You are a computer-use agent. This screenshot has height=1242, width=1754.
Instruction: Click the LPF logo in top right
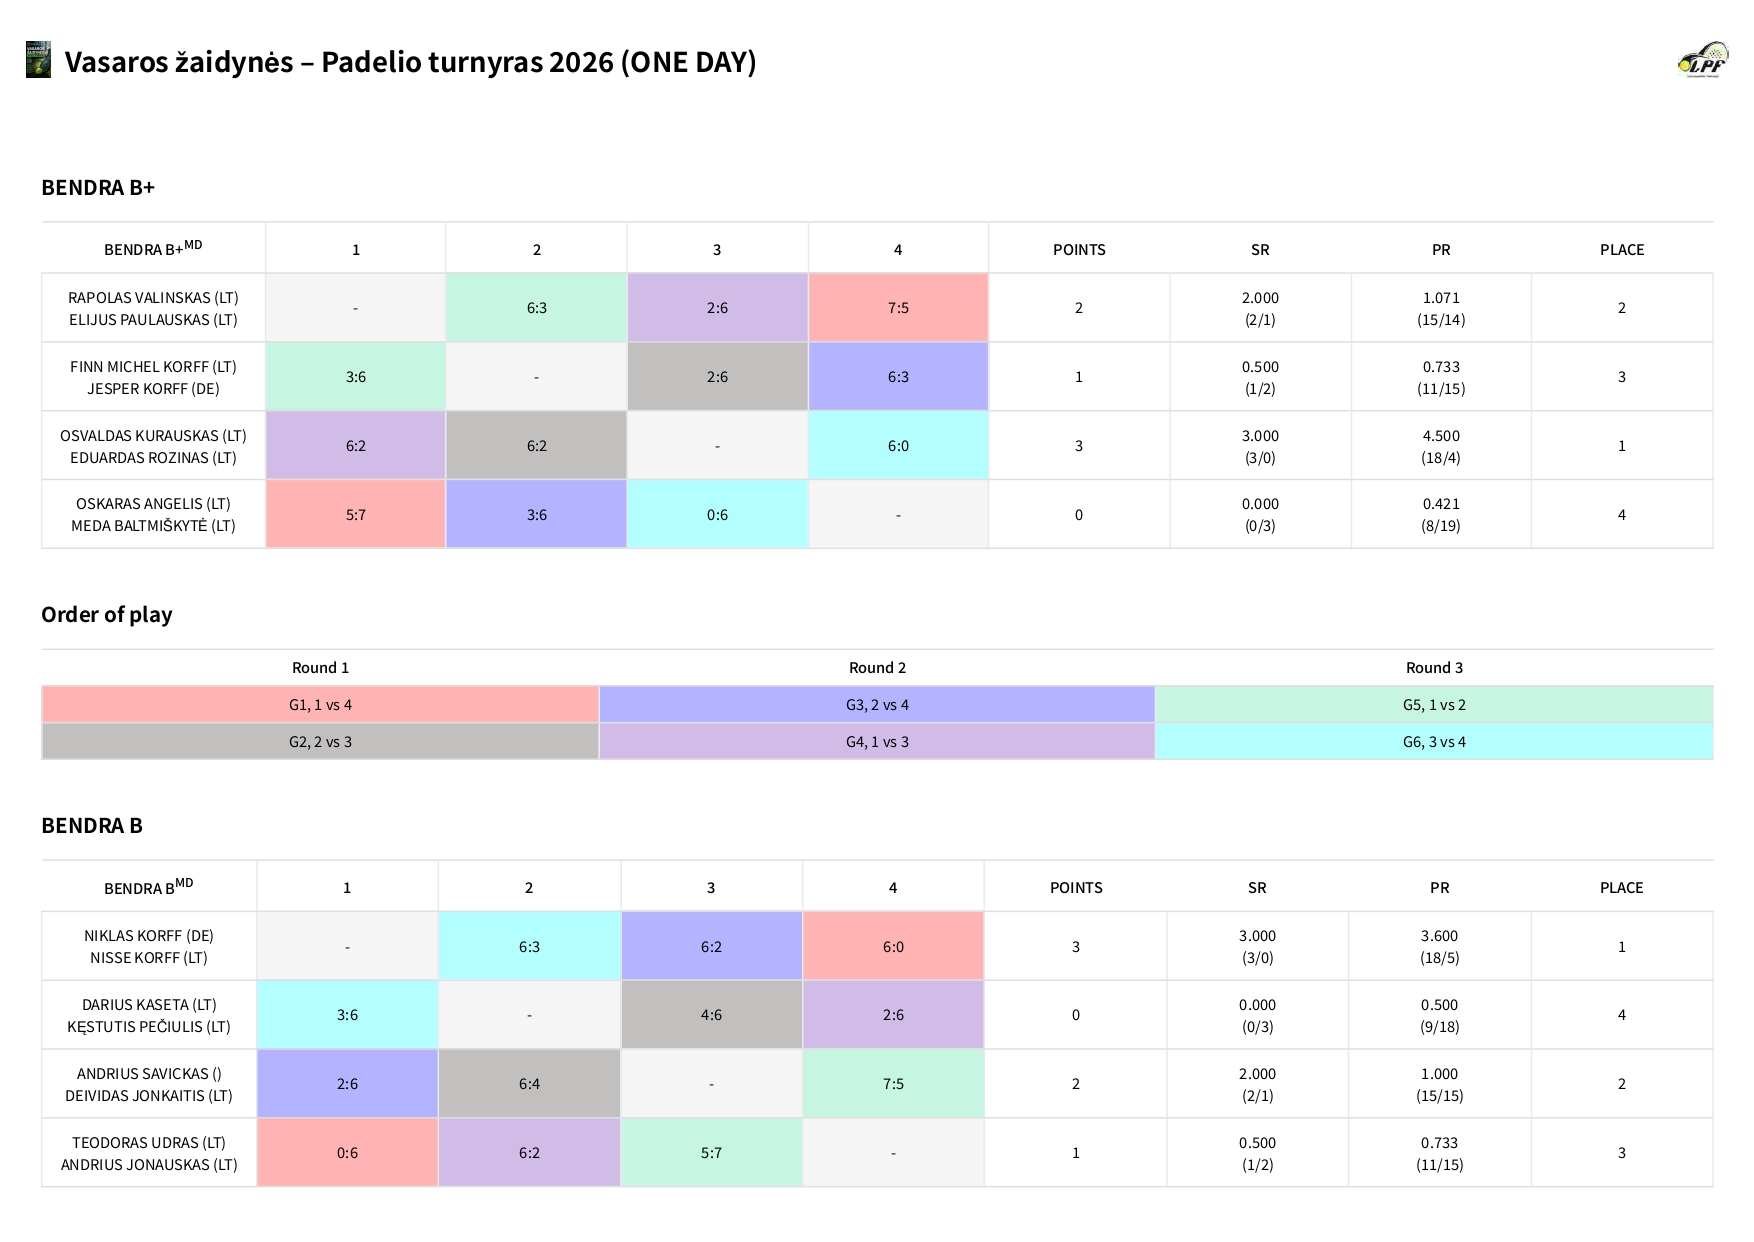(x=1702, y=60)
